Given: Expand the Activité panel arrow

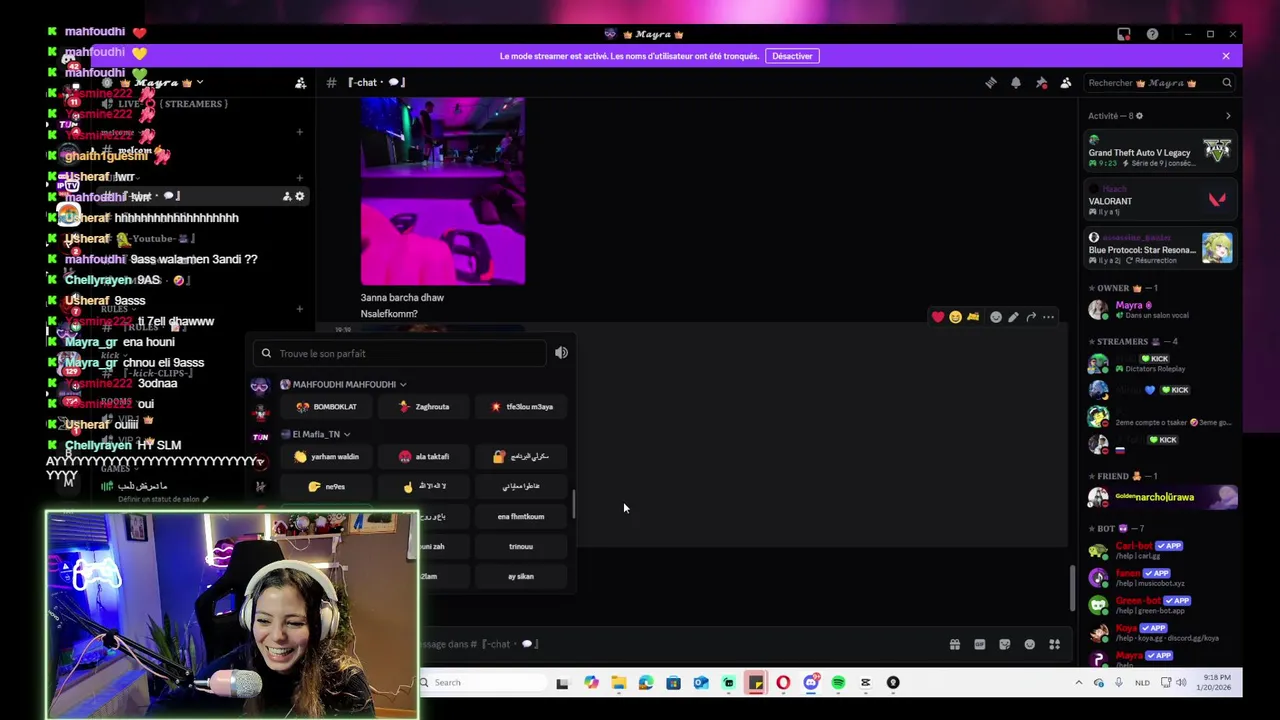Looking at the screenshot, I should 1228,116.
